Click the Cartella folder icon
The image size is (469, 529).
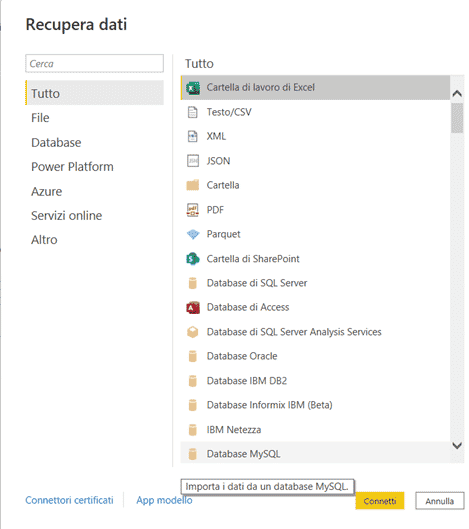pos(193,185)
